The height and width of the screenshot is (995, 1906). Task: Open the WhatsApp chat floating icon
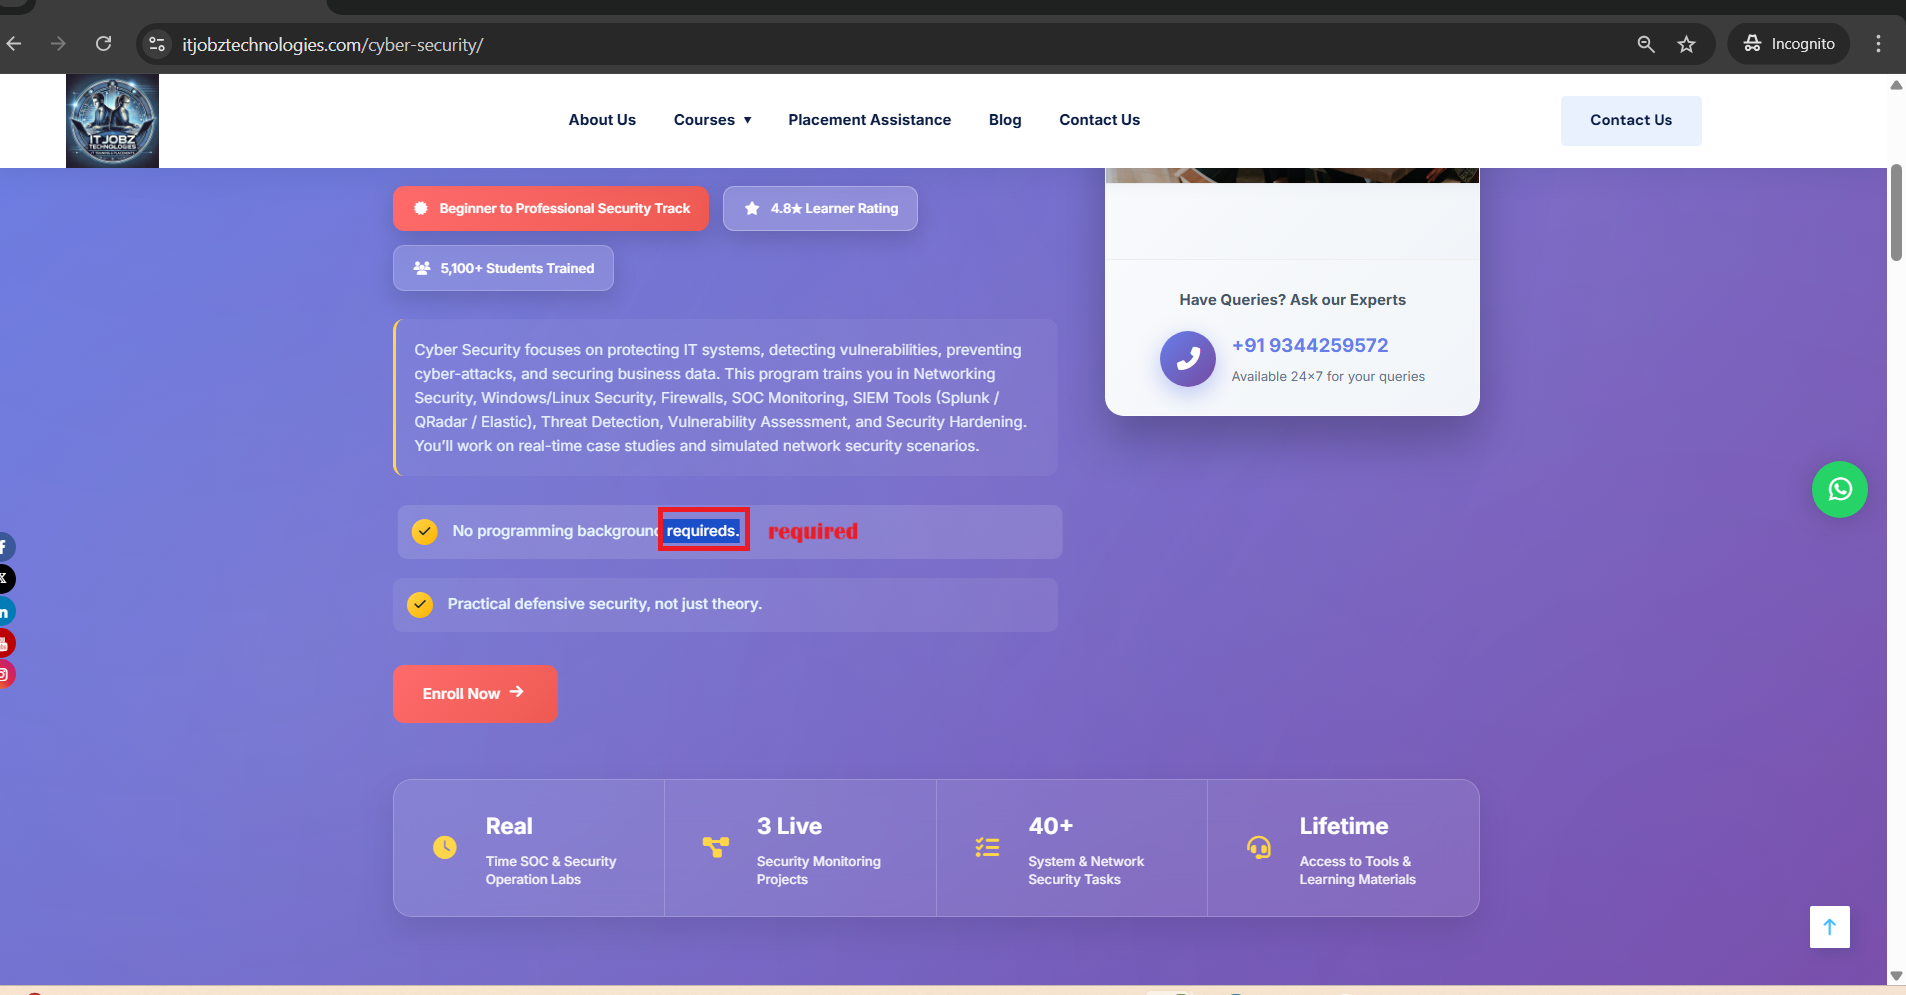pyautogui.click(x=1839, y=489)
